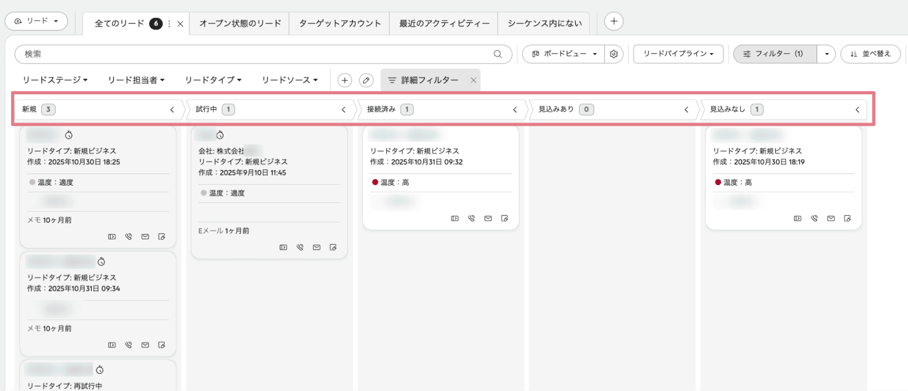The width and height of the screenshot is (908, 391).
Task: Click call icon on 09:34 lead card
Action: [x=129, y=345]
